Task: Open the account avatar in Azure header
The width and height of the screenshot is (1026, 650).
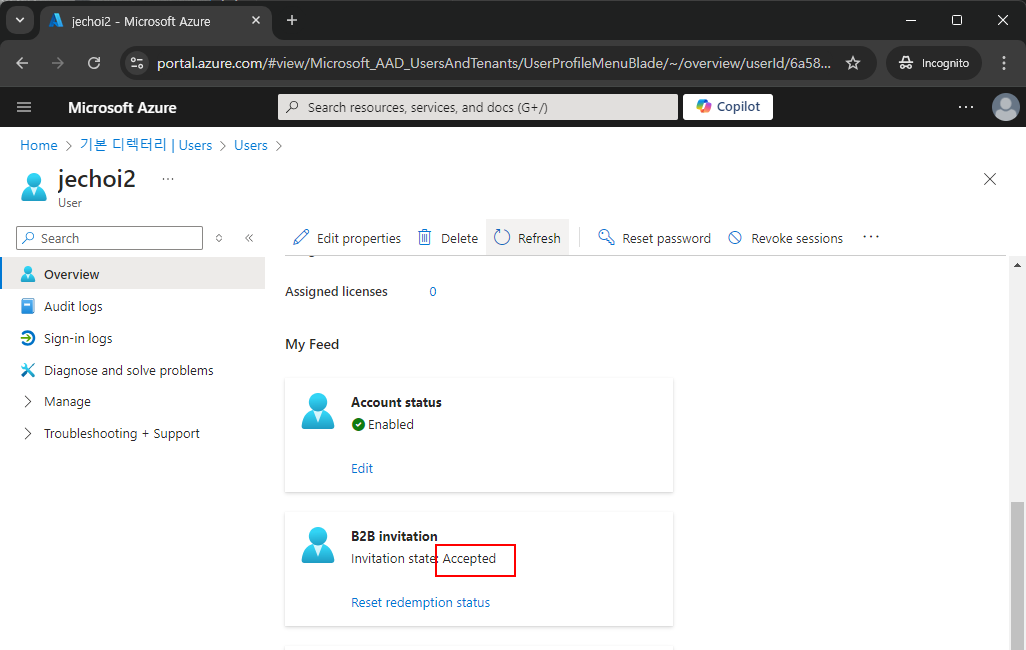Action: click(1005, 107)
